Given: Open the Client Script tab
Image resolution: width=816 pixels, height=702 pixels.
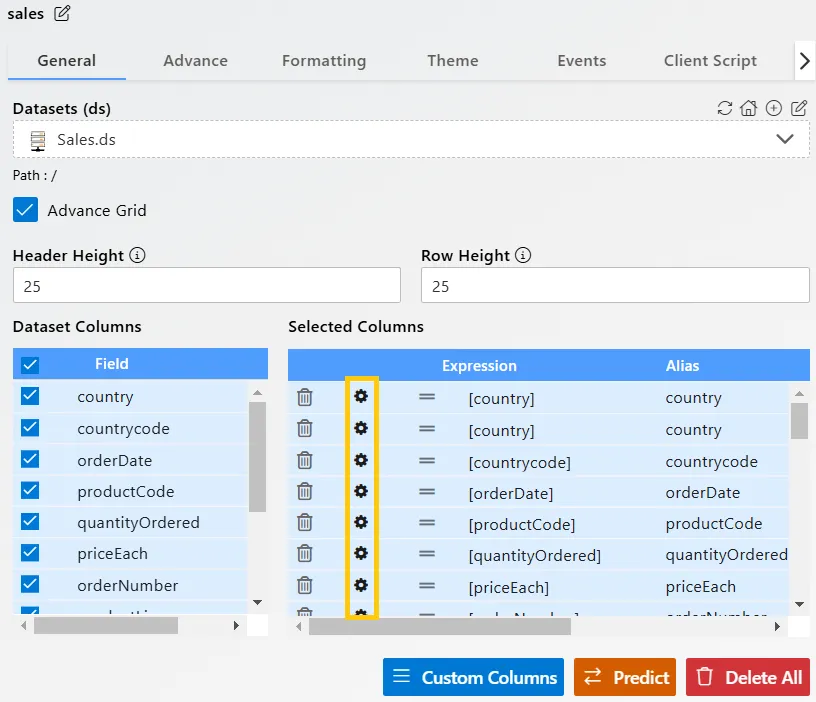Looking at the screenshot, I should (710, 60).
